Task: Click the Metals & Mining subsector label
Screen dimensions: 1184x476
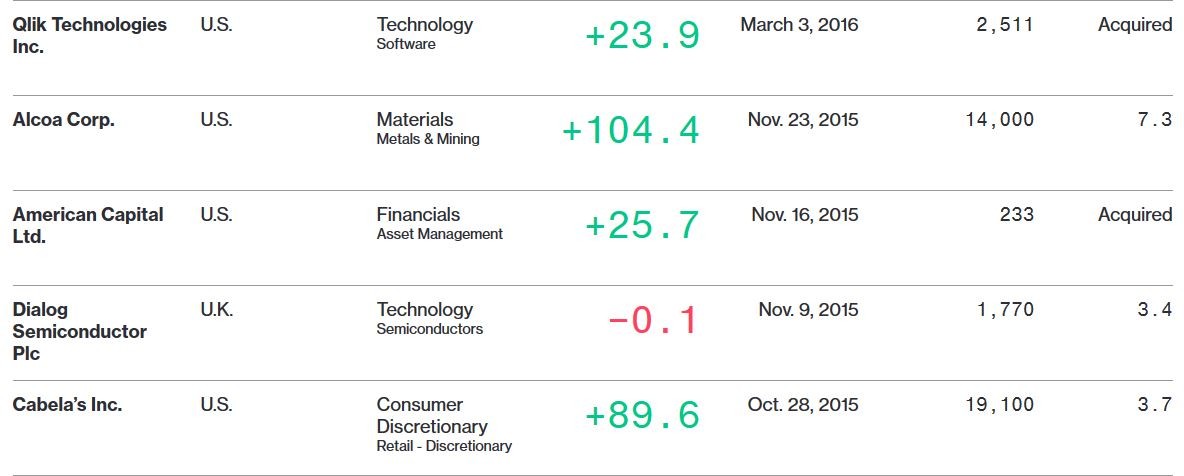Action: point(427,139)
